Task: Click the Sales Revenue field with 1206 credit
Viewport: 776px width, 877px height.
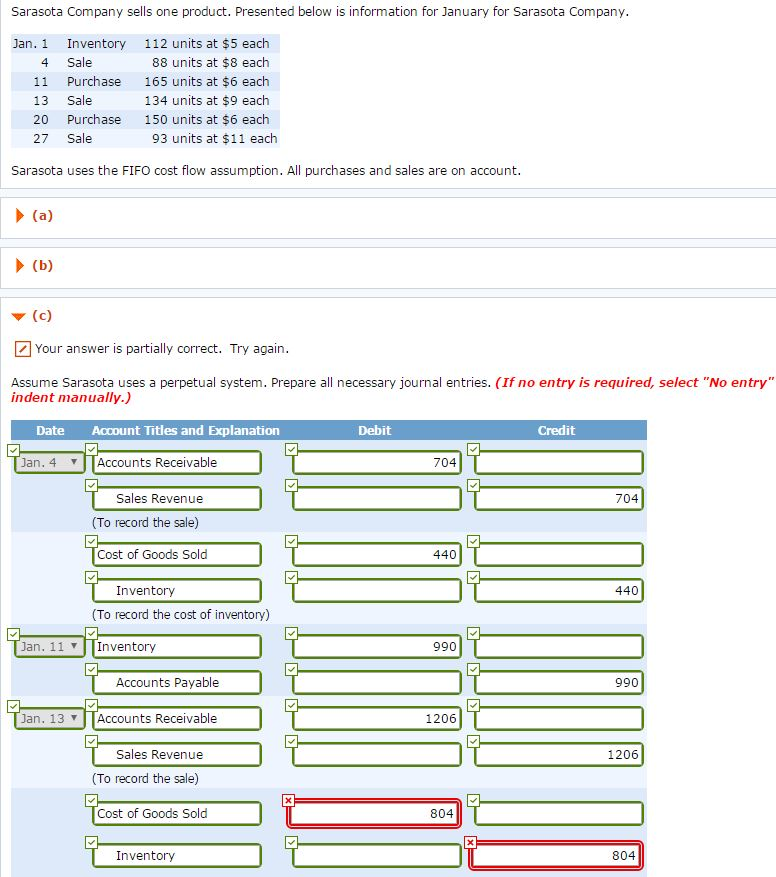Action: [x=177, y=755]
